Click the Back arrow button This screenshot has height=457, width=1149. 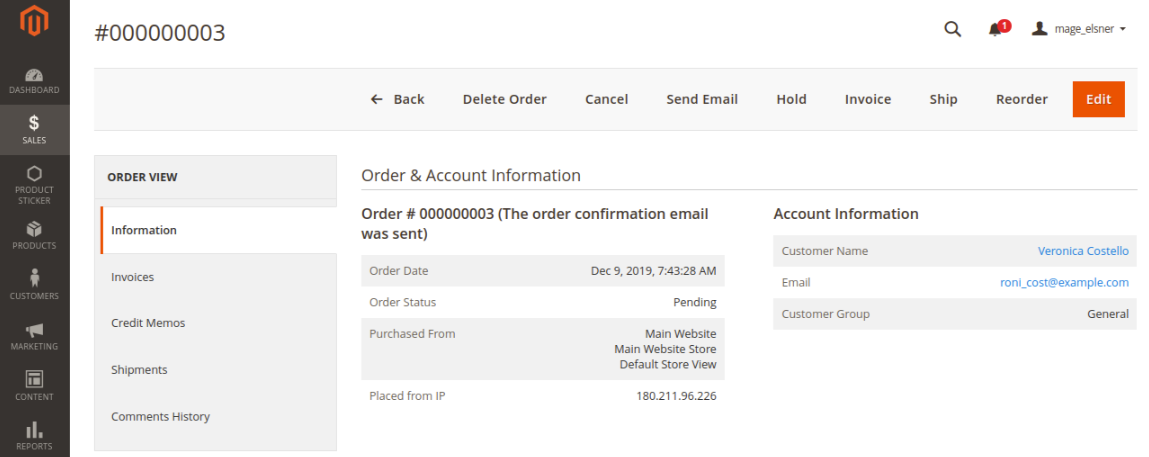(x=398, y=99)
